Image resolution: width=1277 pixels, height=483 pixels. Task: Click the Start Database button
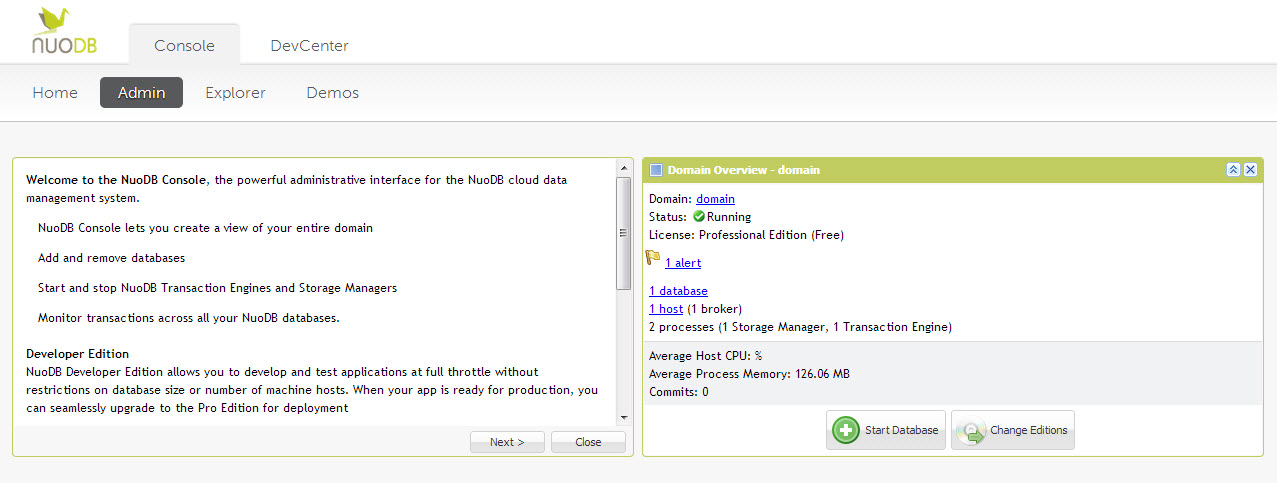point(886,430)
